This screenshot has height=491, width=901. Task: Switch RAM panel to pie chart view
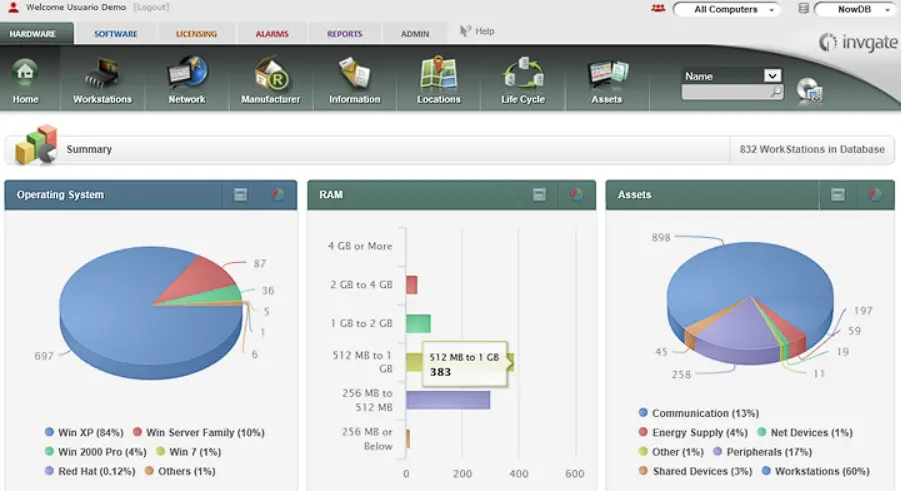coord(576,195)
